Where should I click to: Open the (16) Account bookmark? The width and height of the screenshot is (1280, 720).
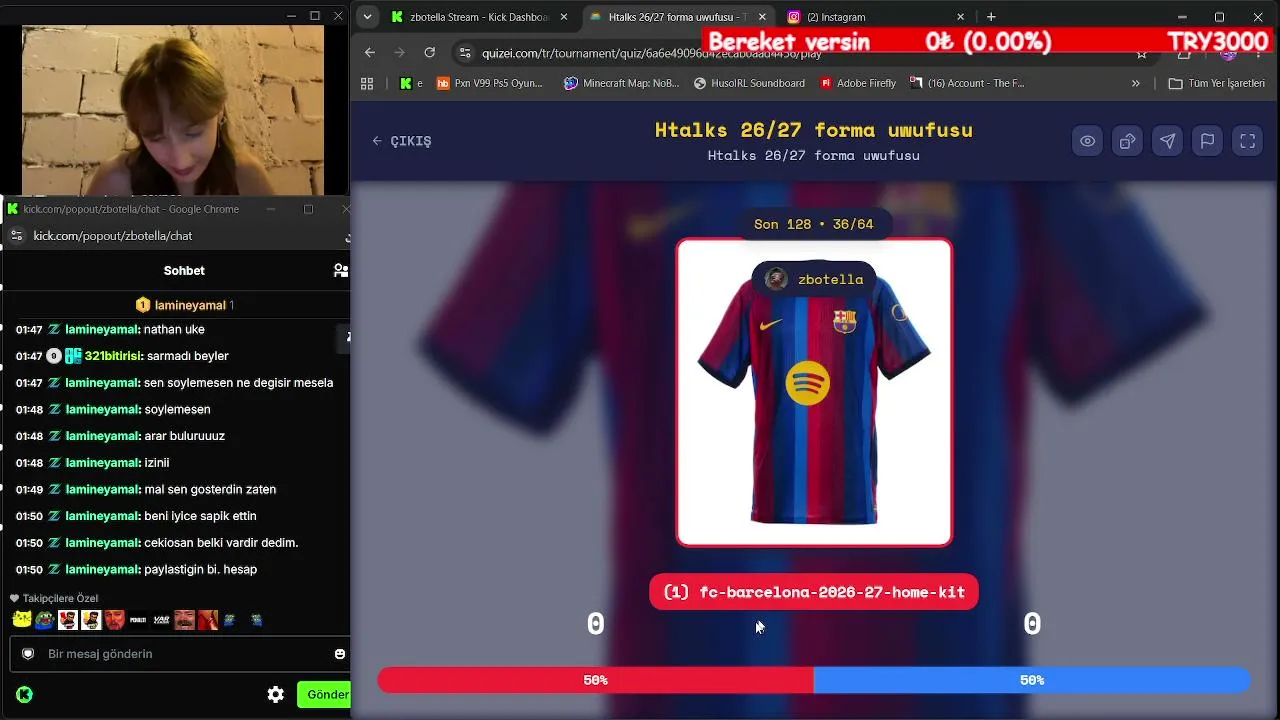(x=967, y=83)
